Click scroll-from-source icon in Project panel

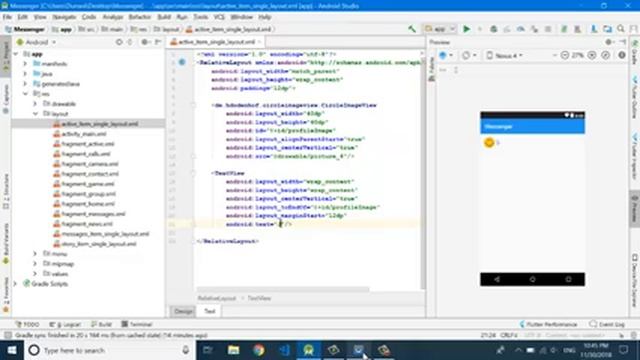point(119,42)
